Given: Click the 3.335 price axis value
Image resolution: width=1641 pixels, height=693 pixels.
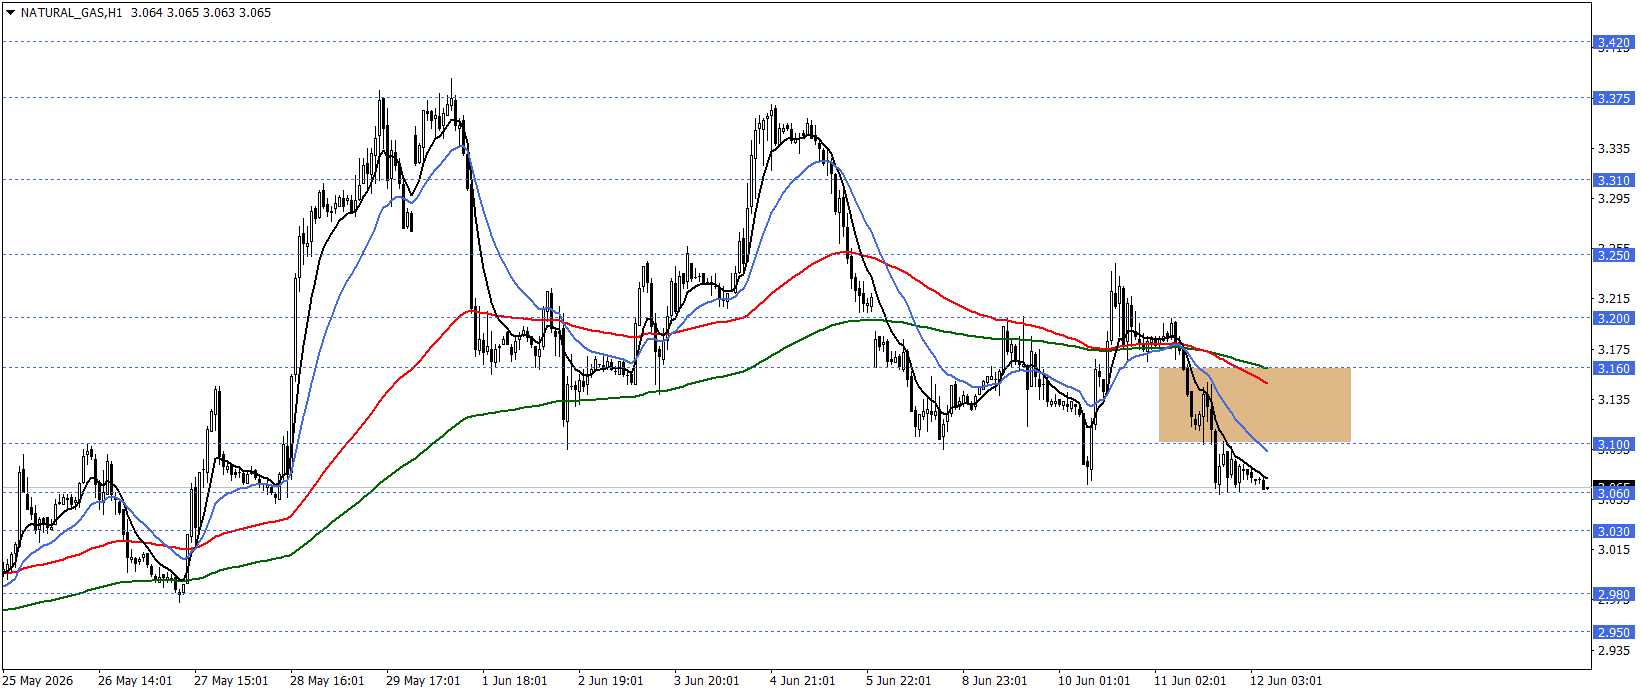Looking at the screenshot, I should (1613, 149).
